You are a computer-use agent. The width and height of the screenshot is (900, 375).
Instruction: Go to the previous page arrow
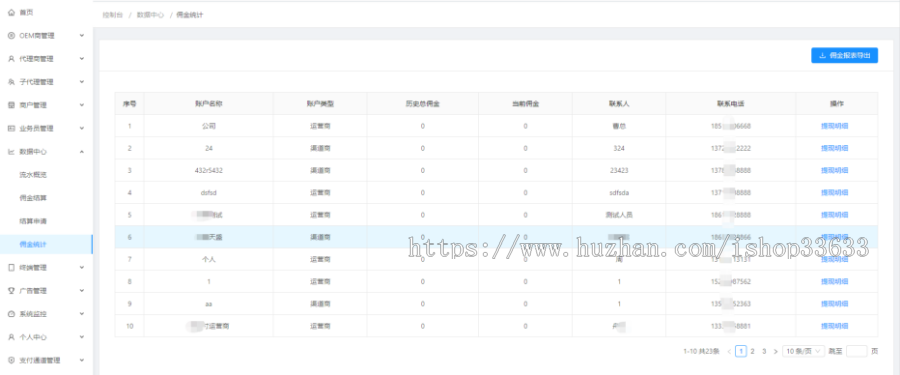[729, 351]
